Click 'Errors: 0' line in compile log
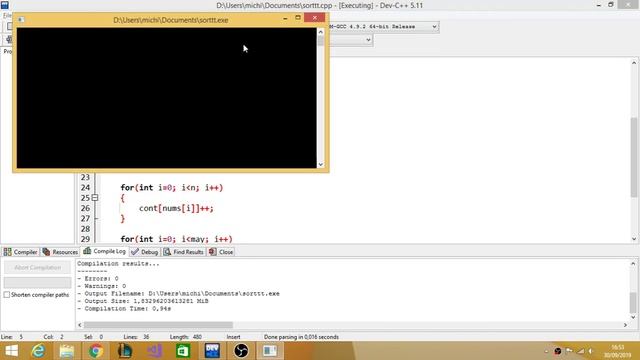The width and height of the screenshot is (640, 360). (x=98, y=278)
